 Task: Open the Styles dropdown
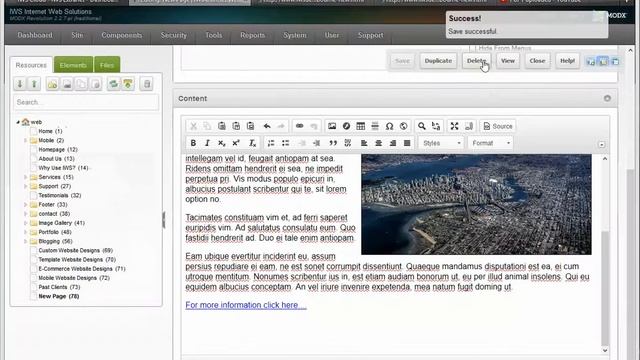point(442,143)
